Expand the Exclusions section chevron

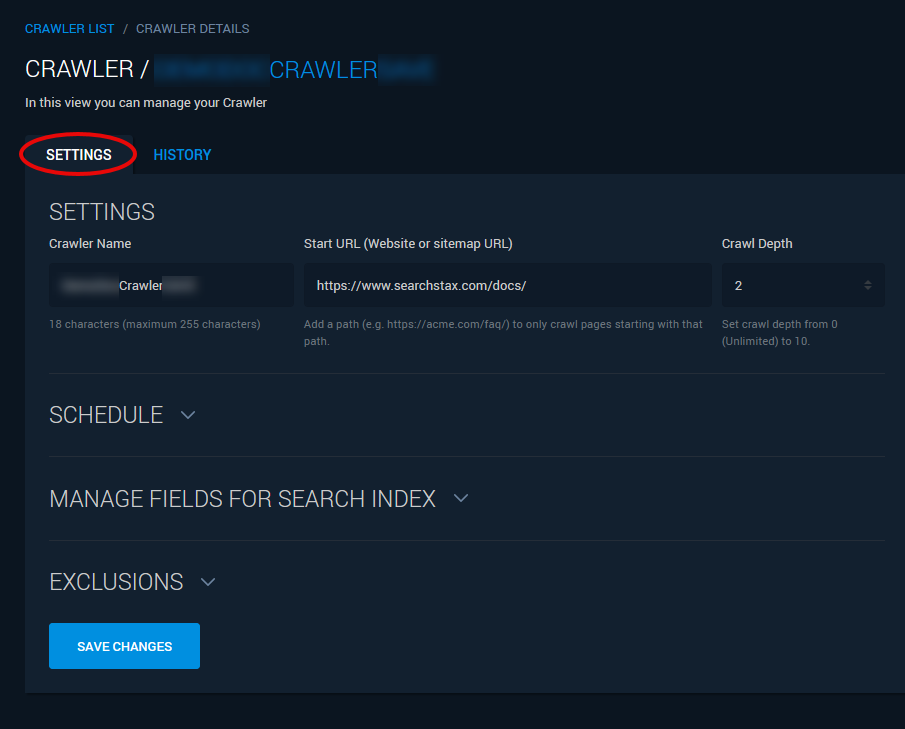tap(208, 582)
